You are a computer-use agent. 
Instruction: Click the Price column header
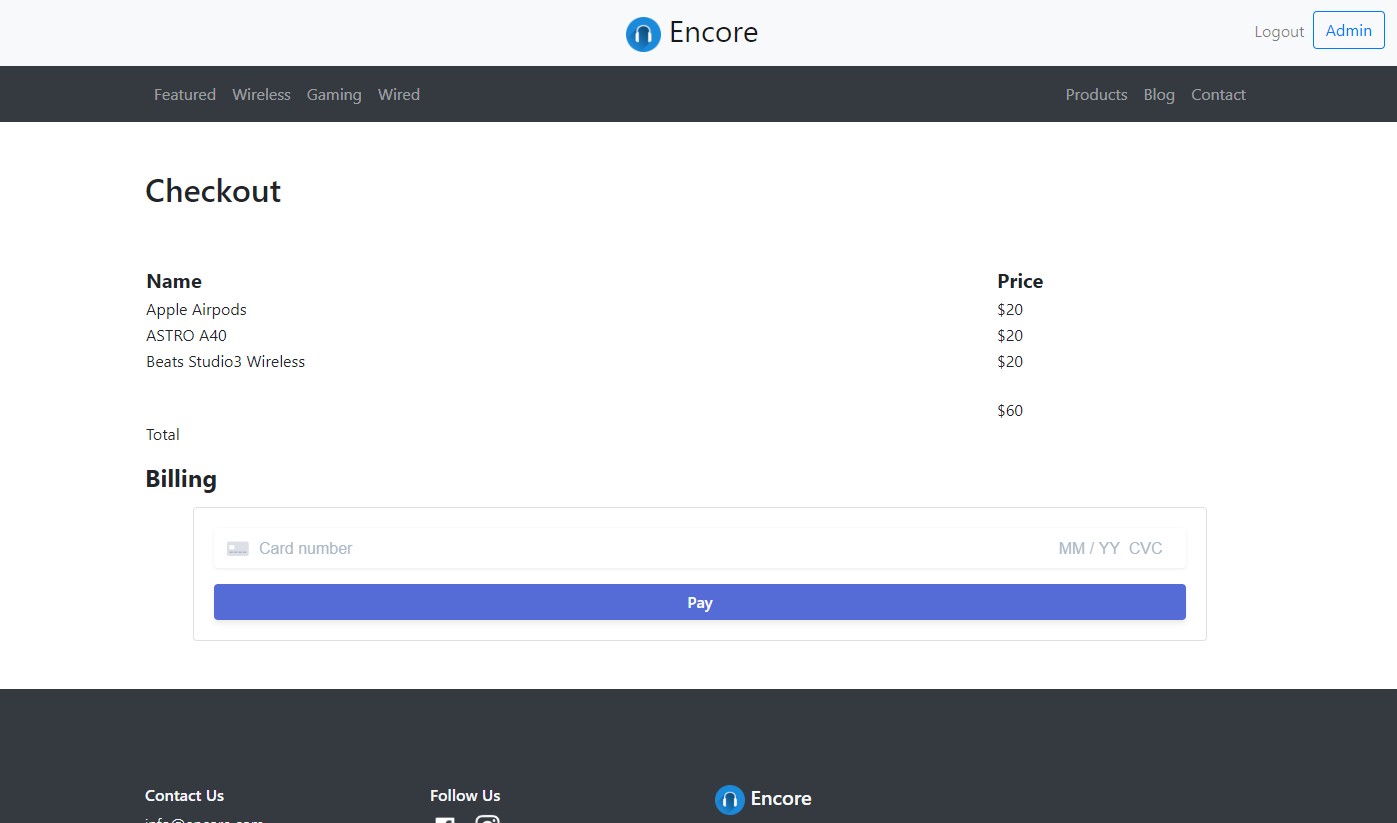1020,281
